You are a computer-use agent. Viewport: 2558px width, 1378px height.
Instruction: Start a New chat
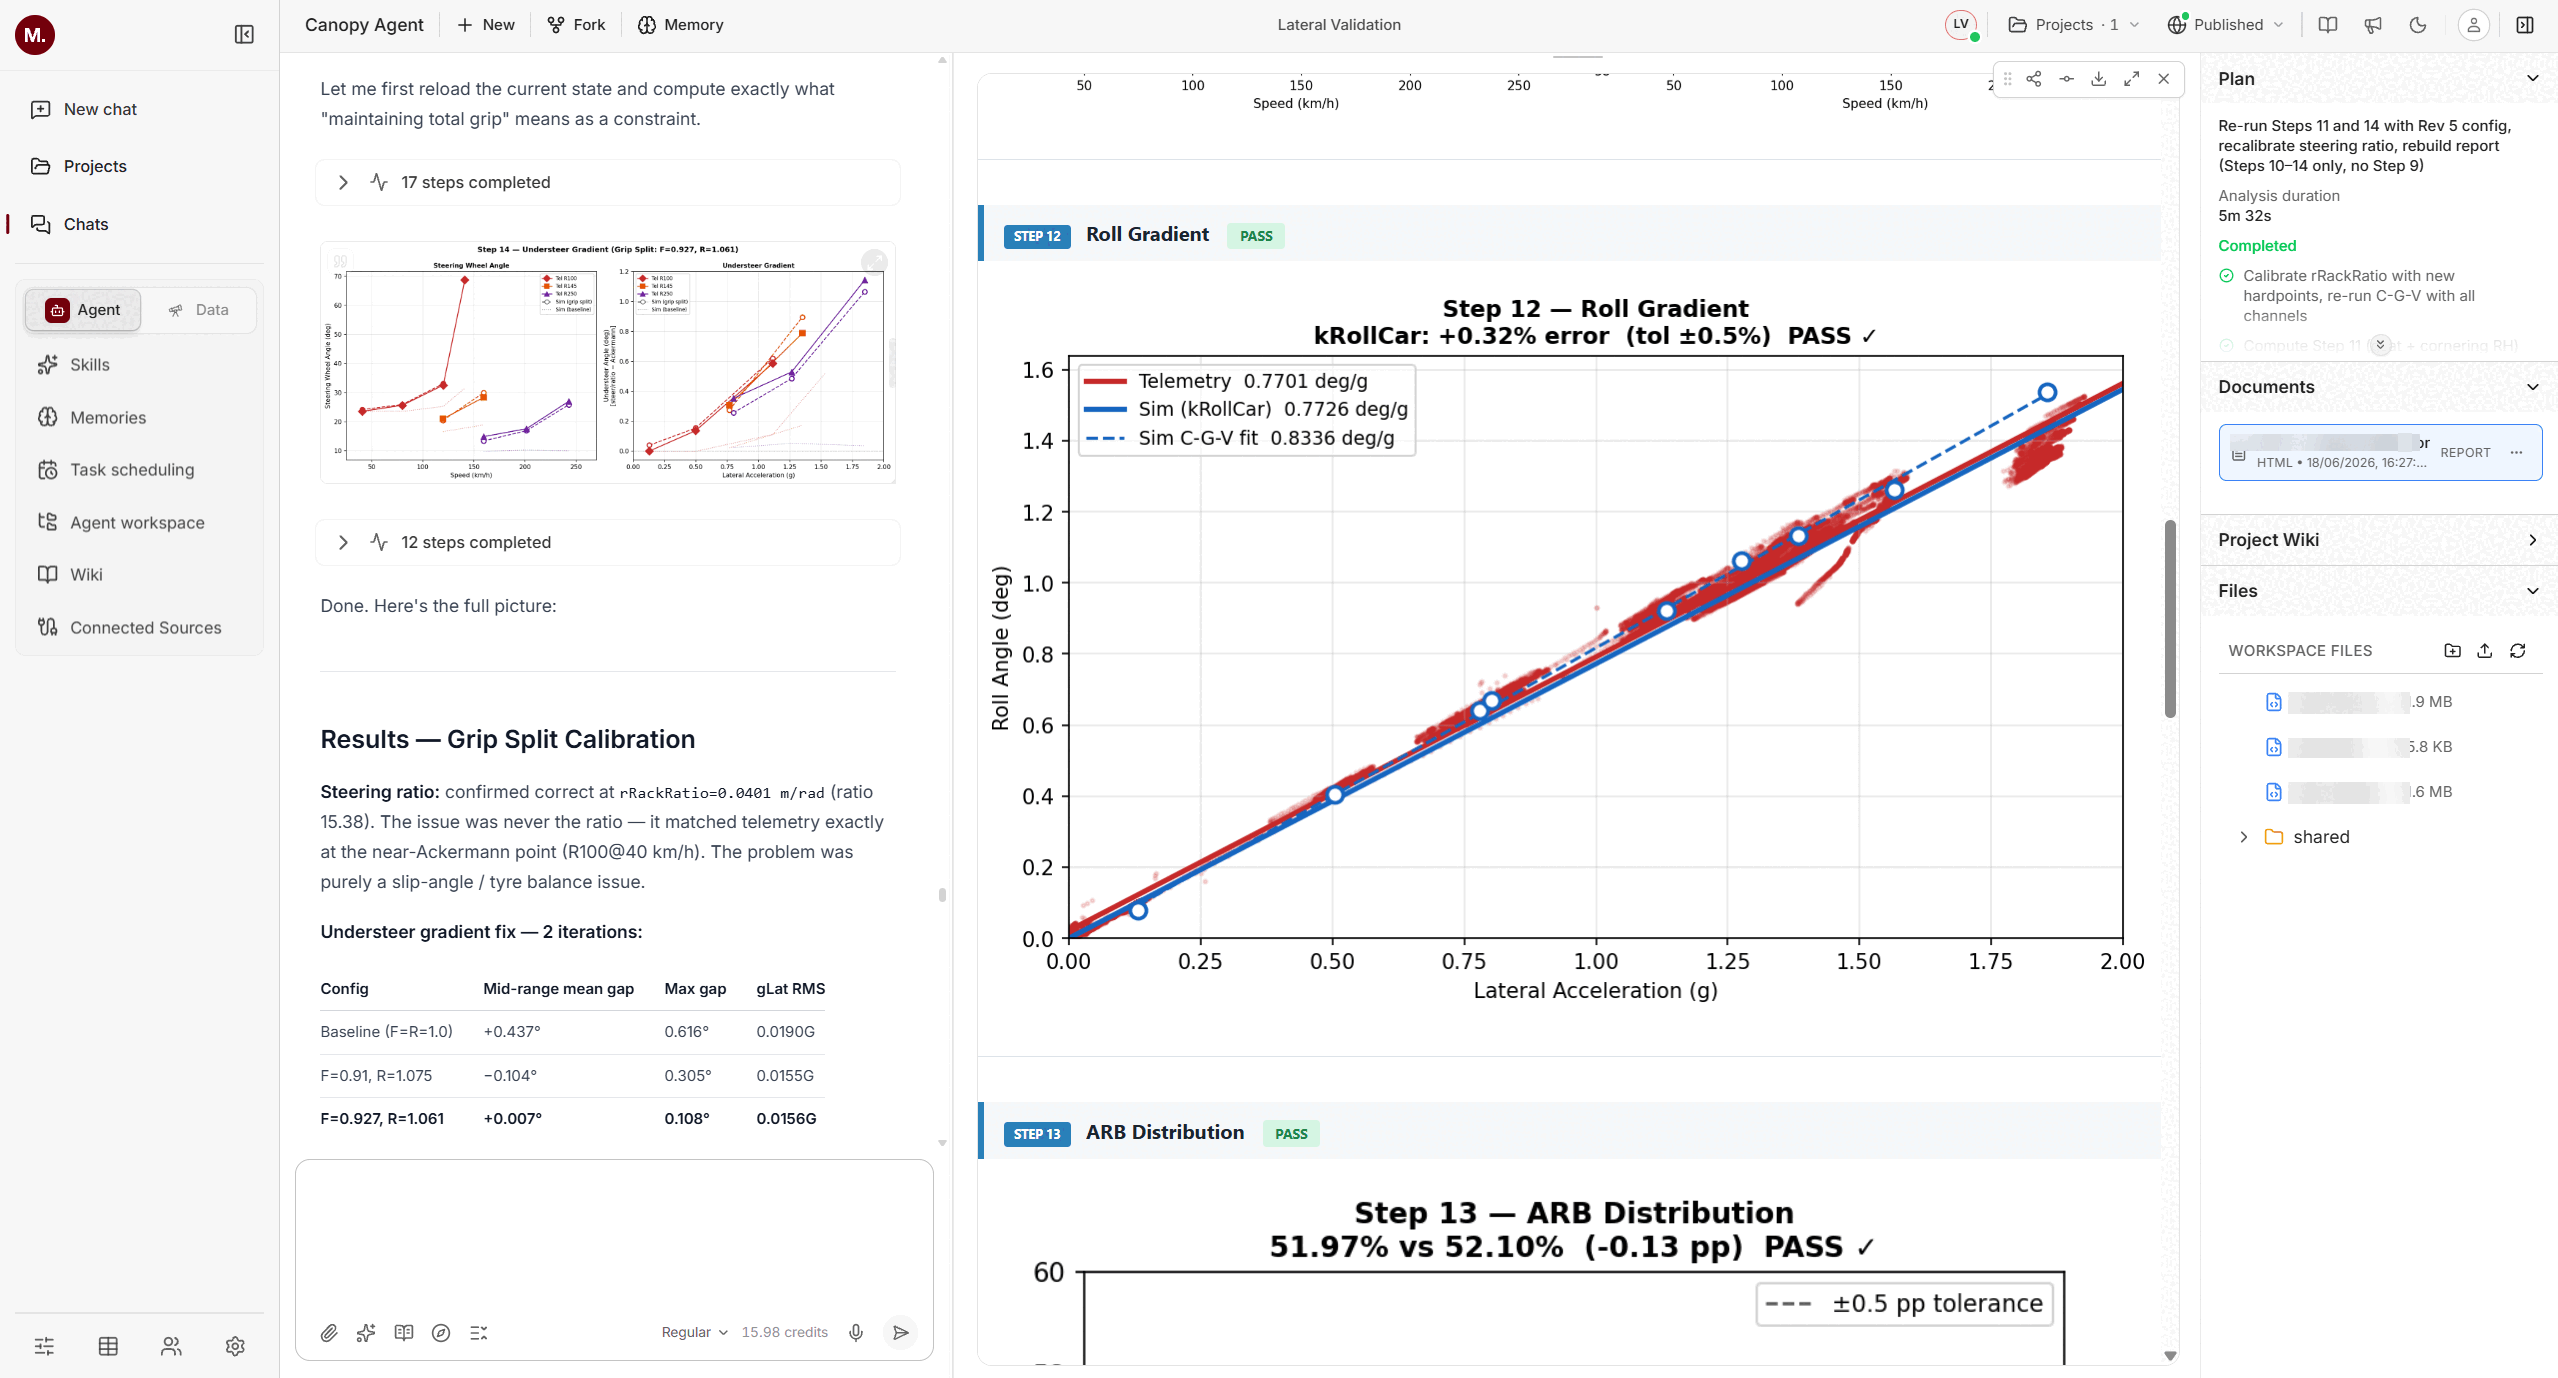point(100,109)
